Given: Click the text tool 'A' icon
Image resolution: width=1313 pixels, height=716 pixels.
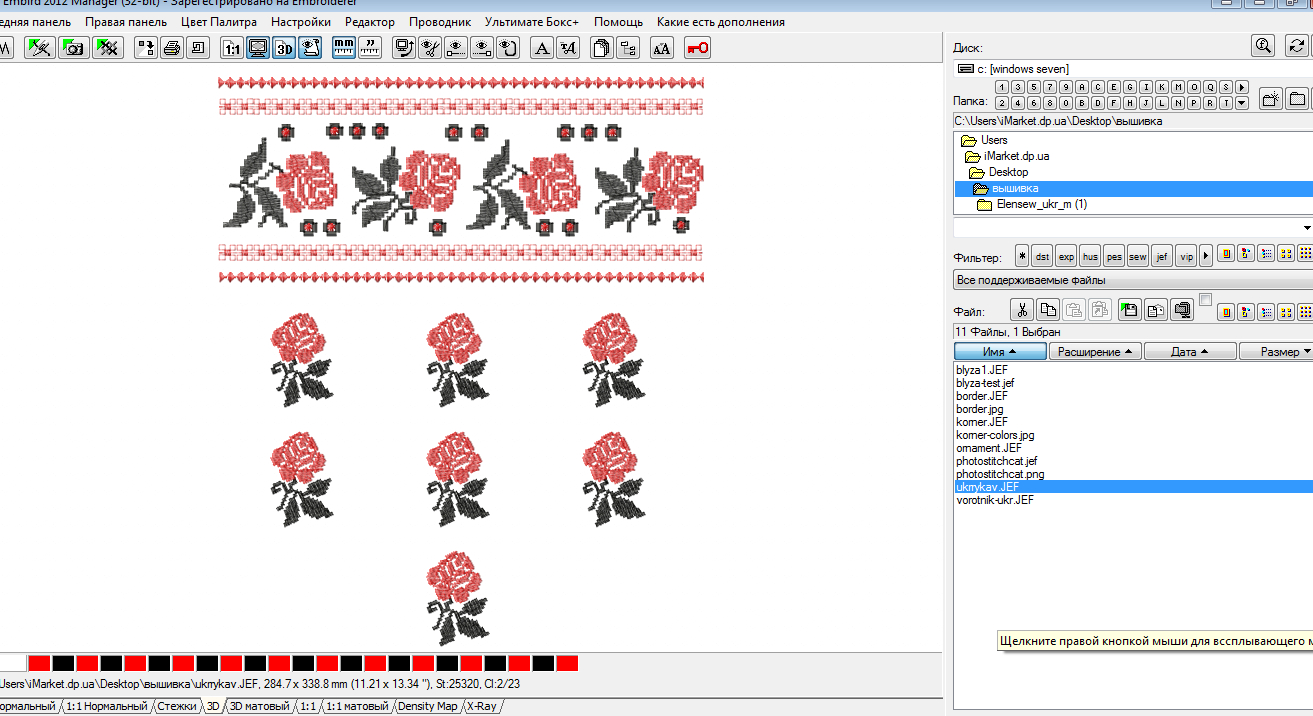Looking at the screenshot, I should [x=541, y=47].
